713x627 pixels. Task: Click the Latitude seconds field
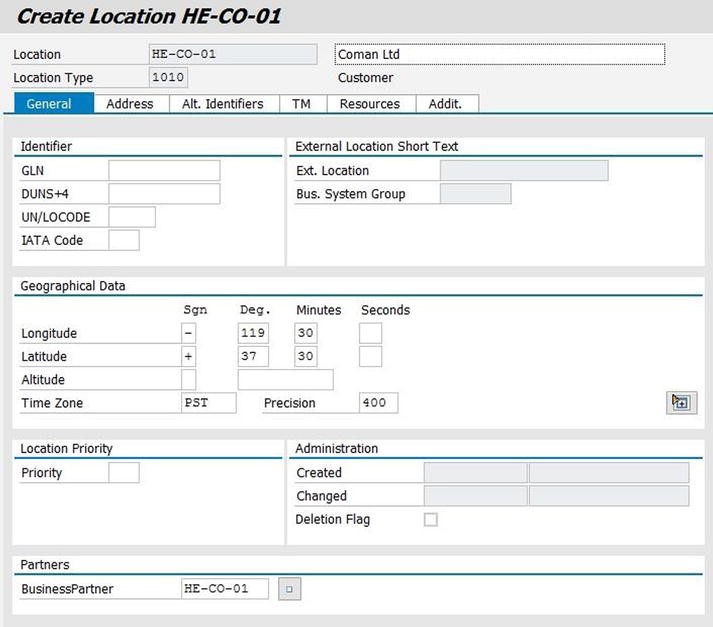[x=370, y=356]
